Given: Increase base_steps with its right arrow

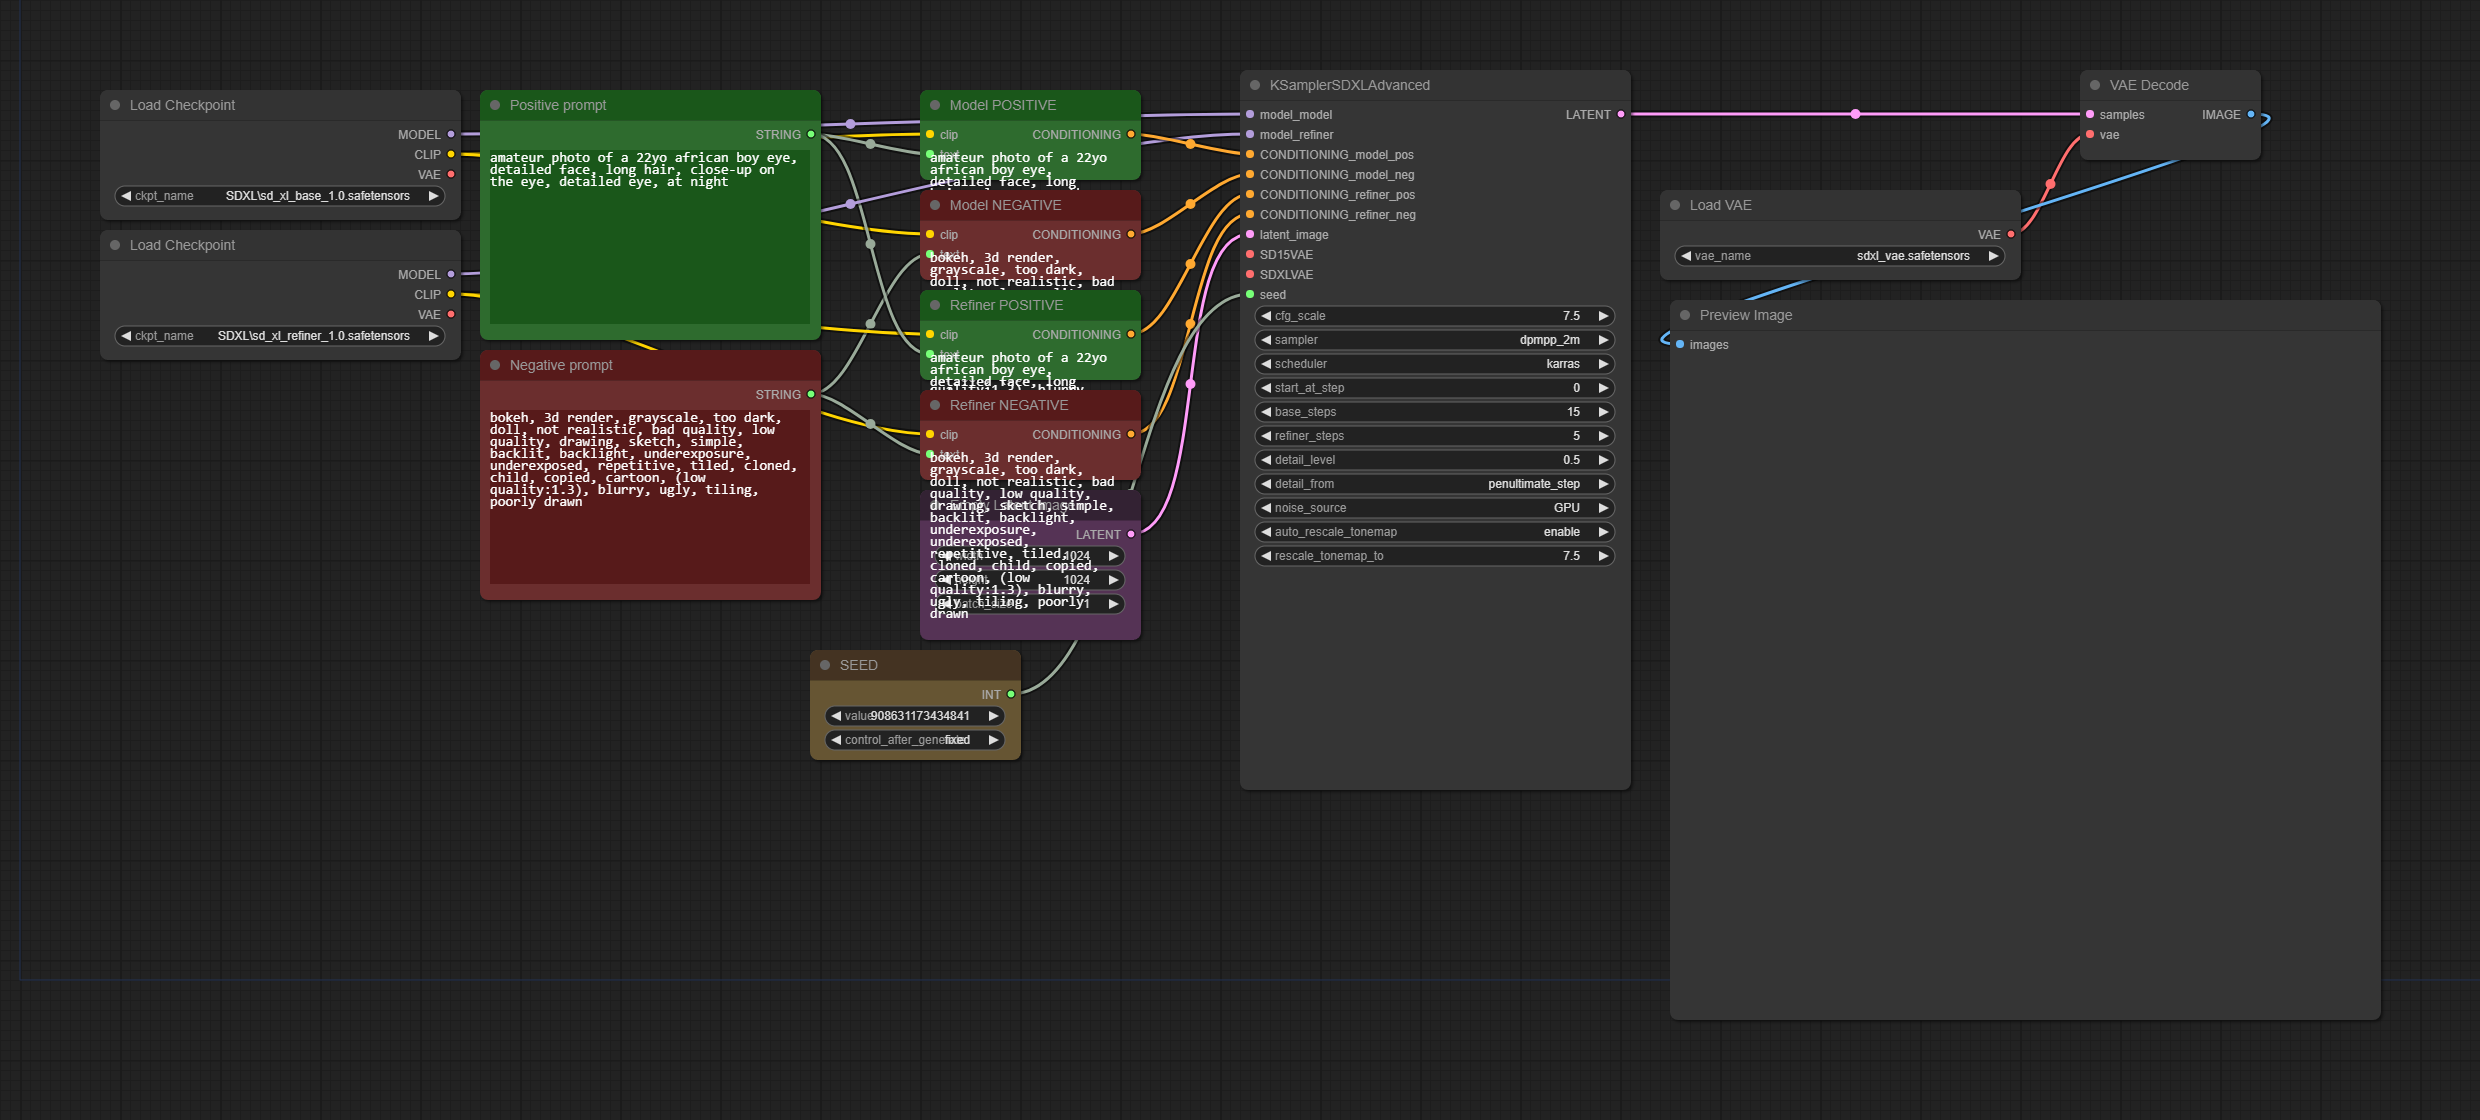Looking at the screenshot, I should (1603, 412).
